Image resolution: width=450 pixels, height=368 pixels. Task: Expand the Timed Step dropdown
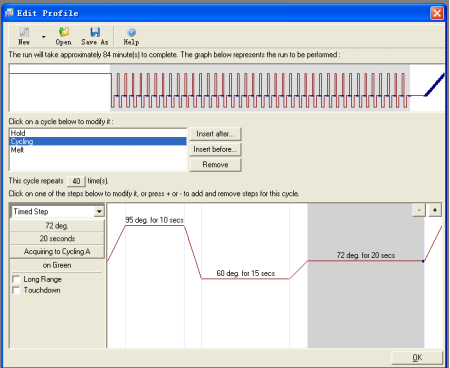[99, 212]
